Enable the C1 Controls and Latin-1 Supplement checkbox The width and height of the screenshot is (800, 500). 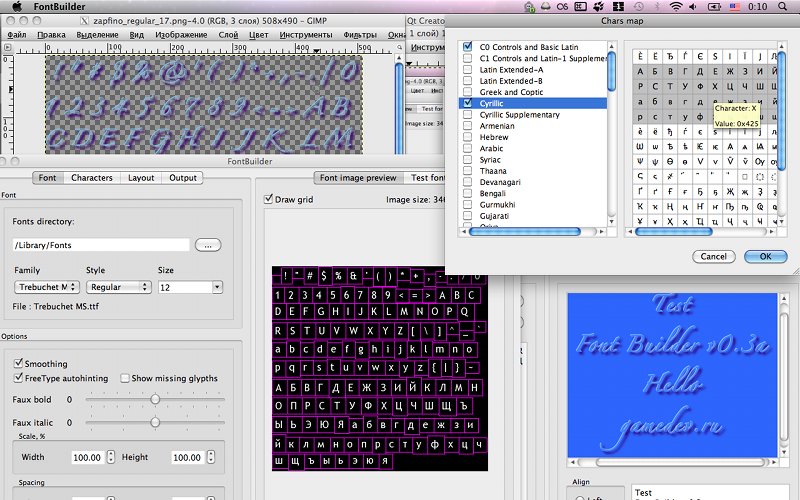(467, 58)
